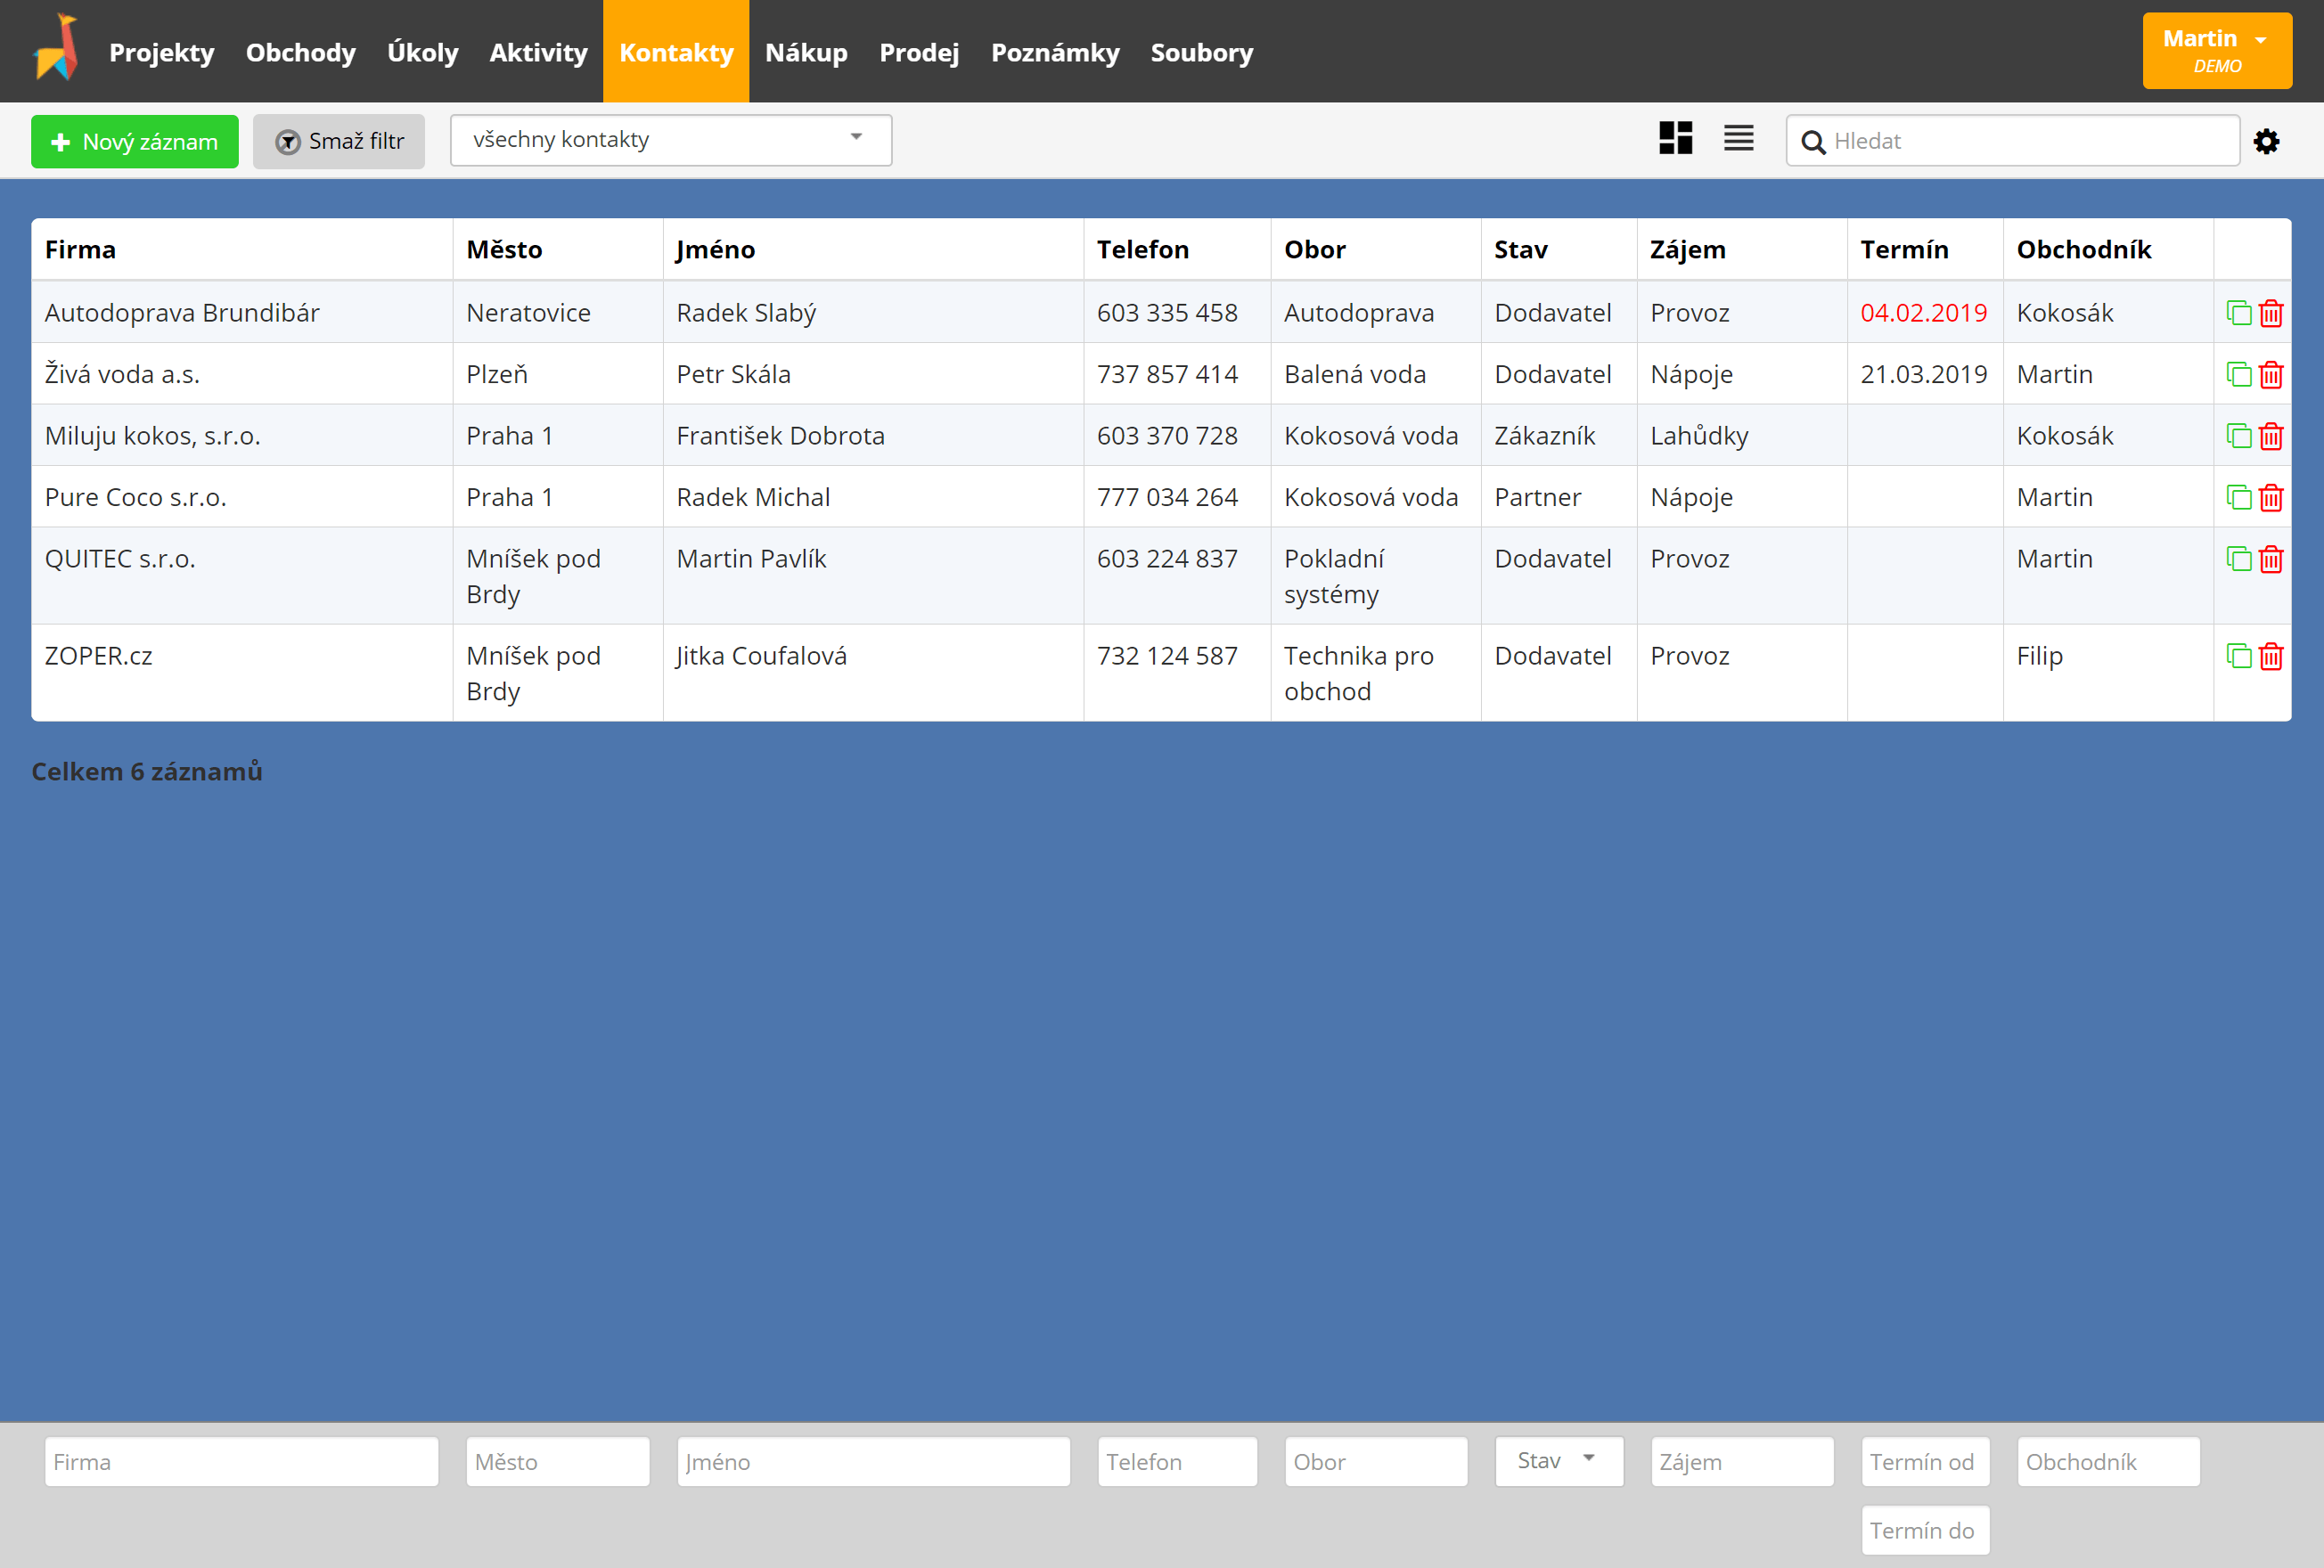Image resolution: width=2324 pixels, height=1568 pixels.
Task: Click the Firma filter input
Action: point(242,1461)
